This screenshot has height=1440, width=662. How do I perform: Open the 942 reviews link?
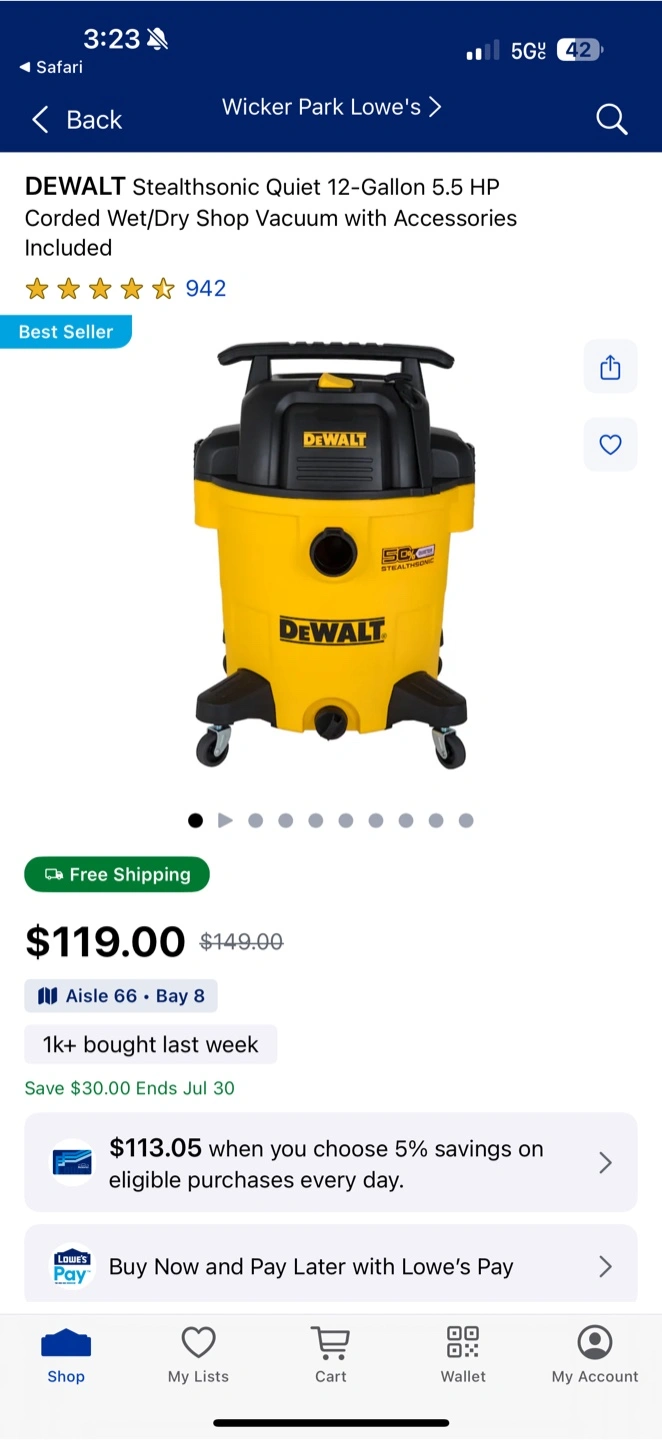[x=206, y=289]
